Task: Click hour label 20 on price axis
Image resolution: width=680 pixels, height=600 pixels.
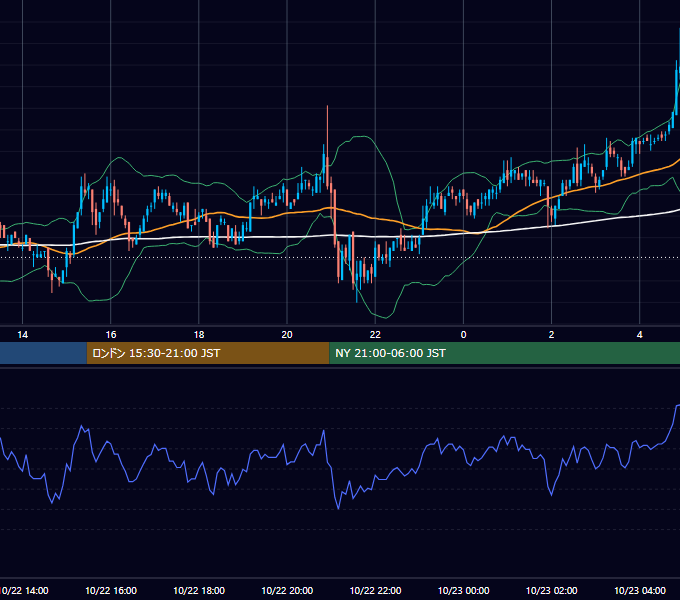Action: (287, 335)
